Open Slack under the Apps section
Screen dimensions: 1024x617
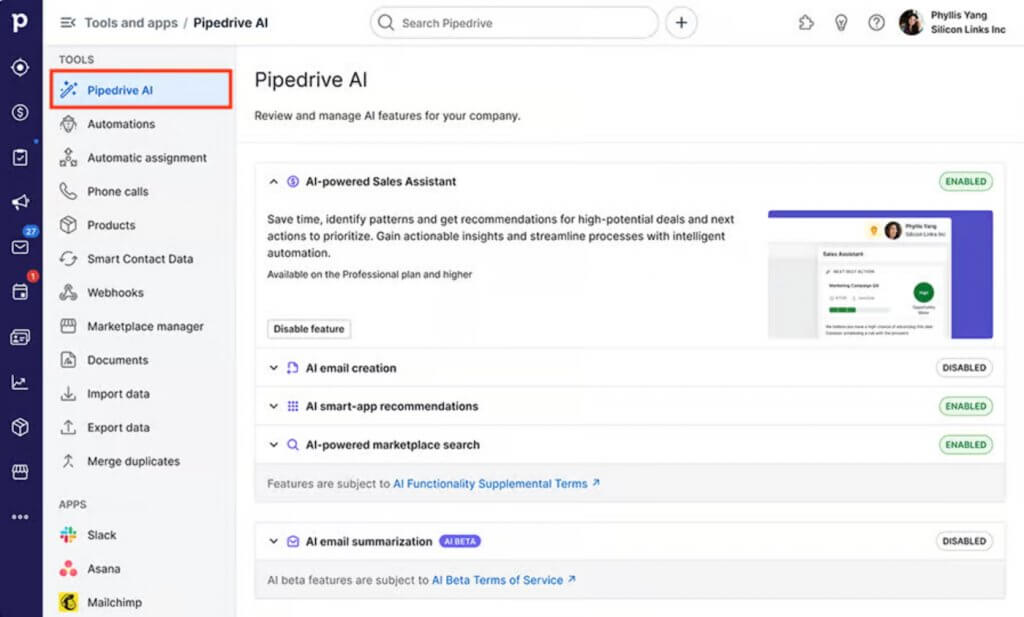pyautogui.click(x=103, y=535)
